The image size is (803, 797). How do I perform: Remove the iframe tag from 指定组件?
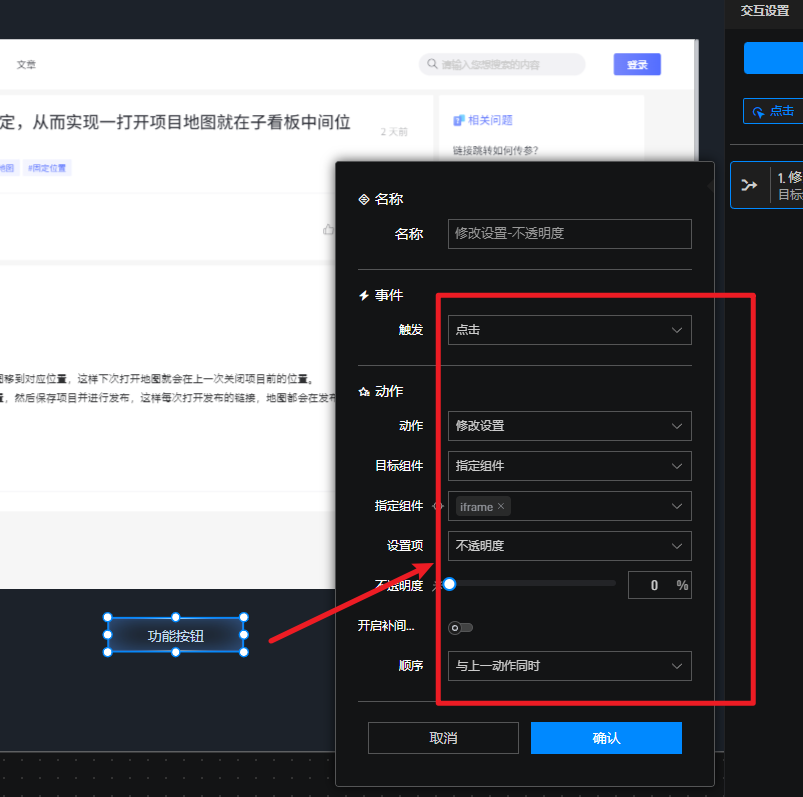[501, 507]
